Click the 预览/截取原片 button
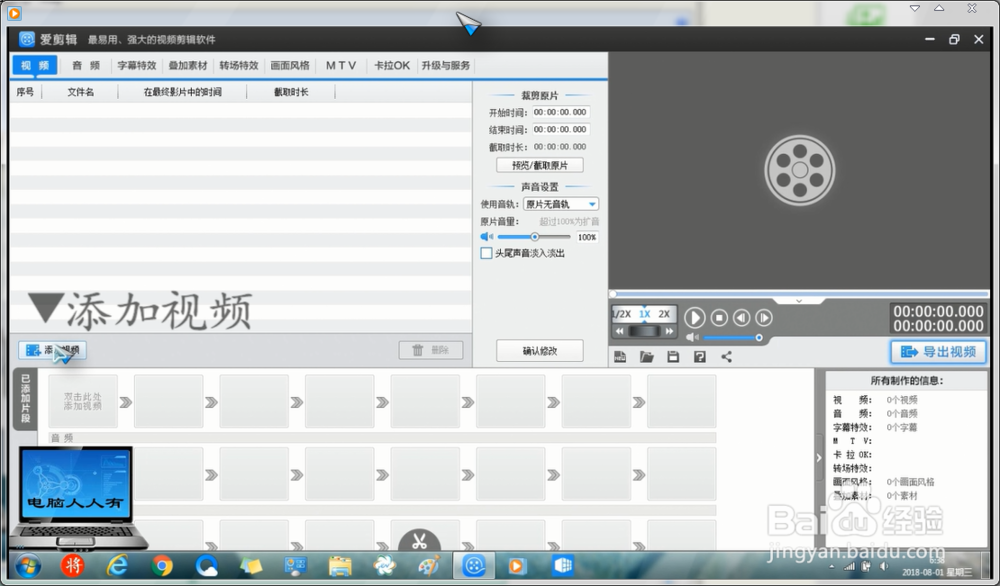 540,165
